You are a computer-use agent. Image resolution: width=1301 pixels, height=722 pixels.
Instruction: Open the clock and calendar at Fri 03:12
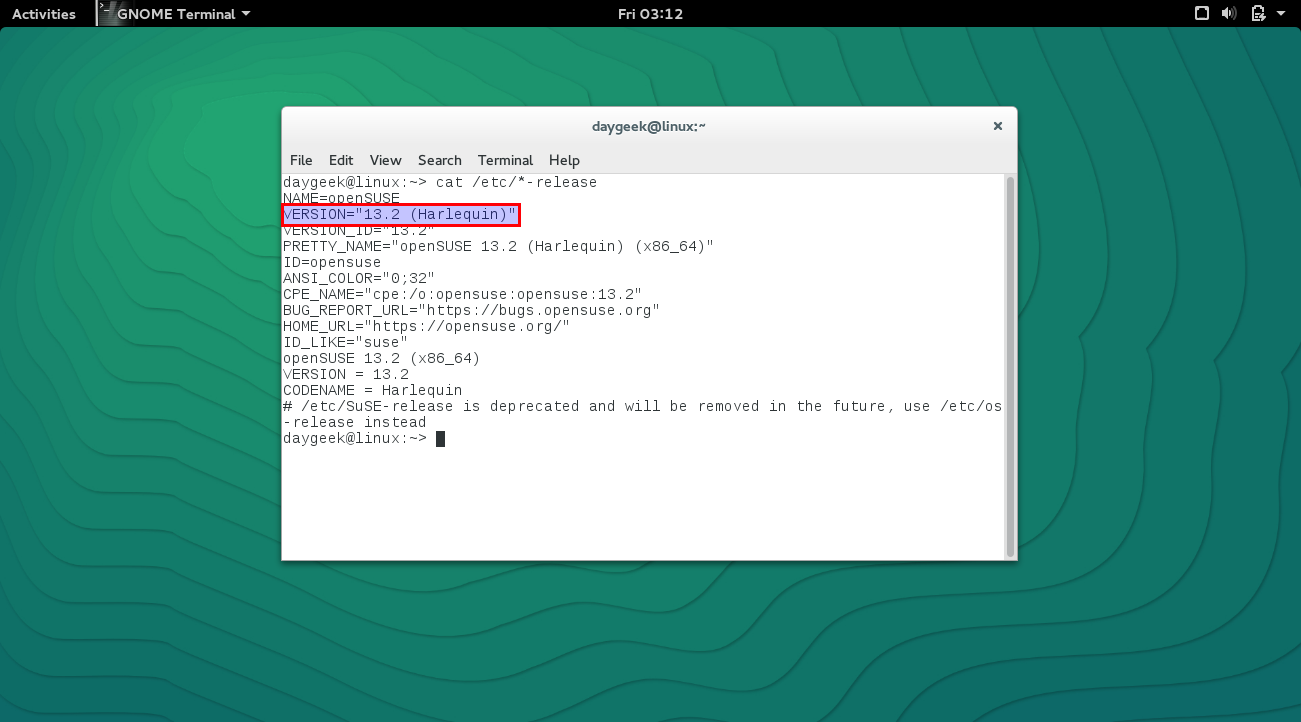(x=650, y=14)
